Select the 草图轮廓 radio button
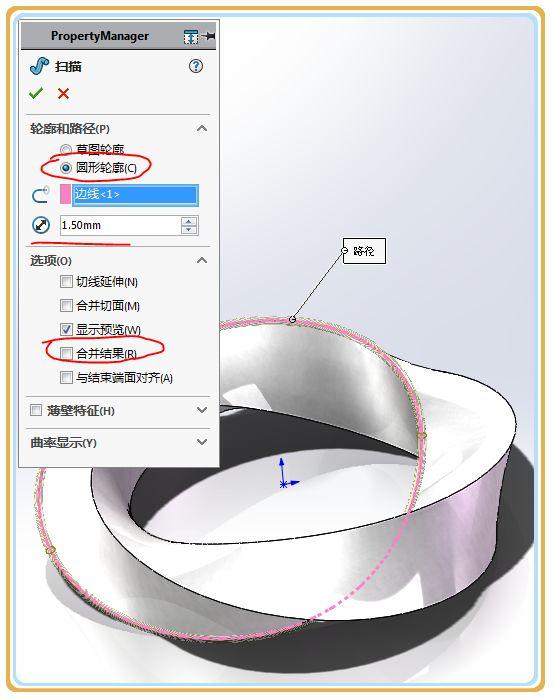The image size is (553, 699). [66, 149]
